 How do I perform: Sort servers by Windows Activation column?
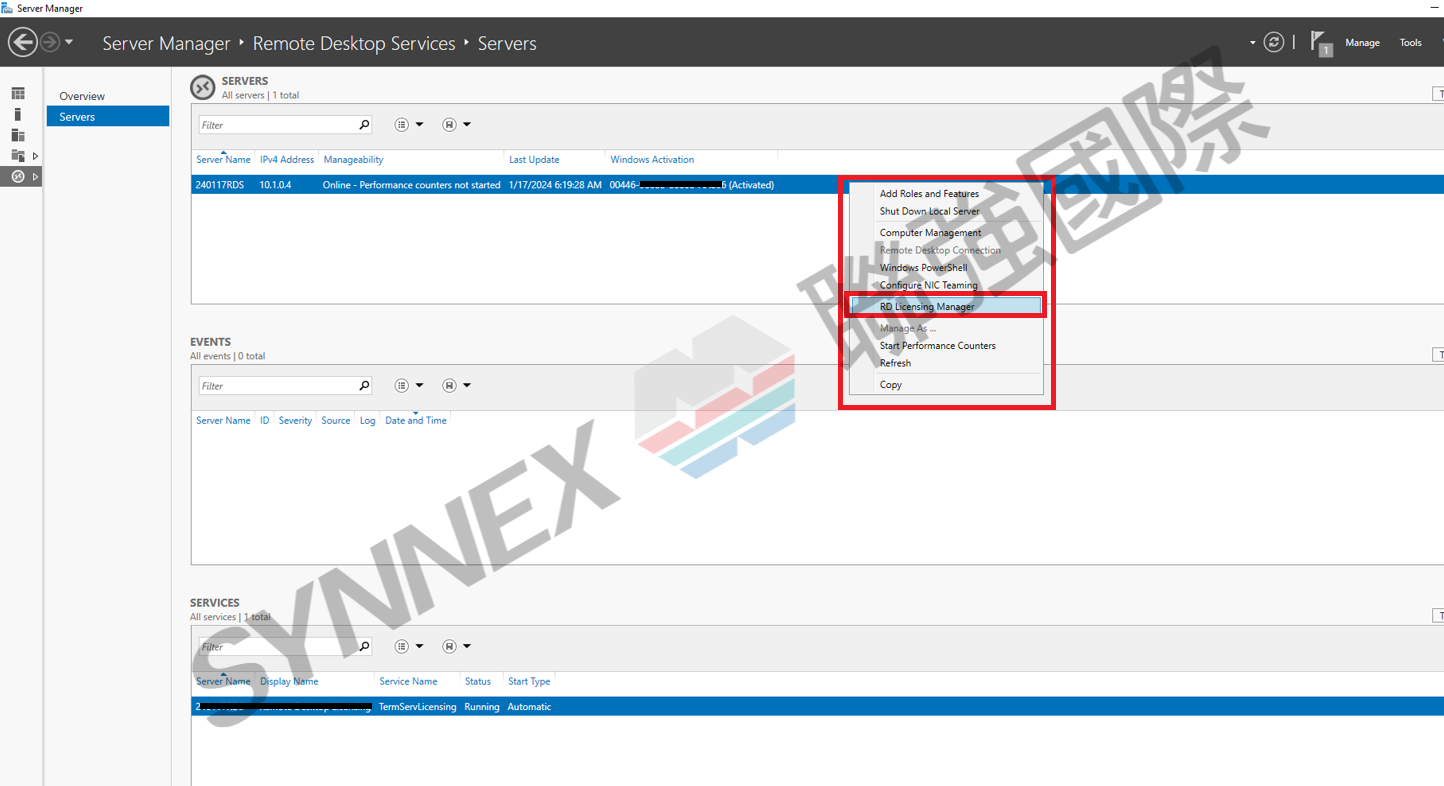point(652,160)
